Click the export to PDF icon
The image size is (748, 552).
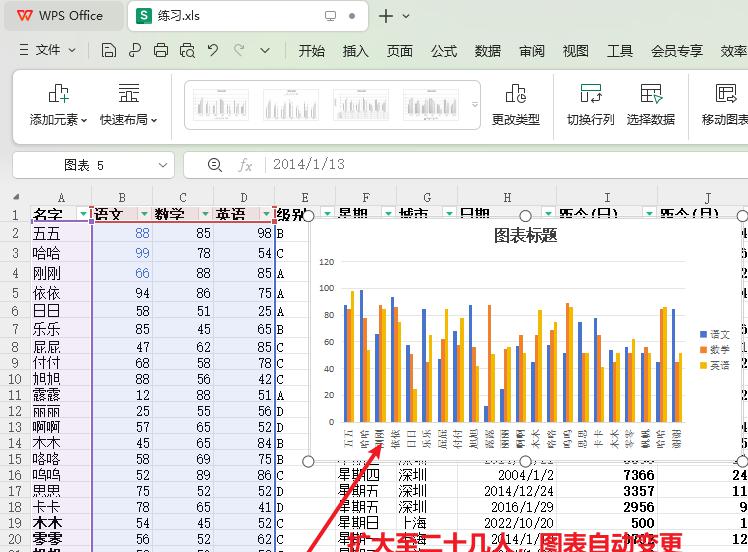(x=135, y=50)
